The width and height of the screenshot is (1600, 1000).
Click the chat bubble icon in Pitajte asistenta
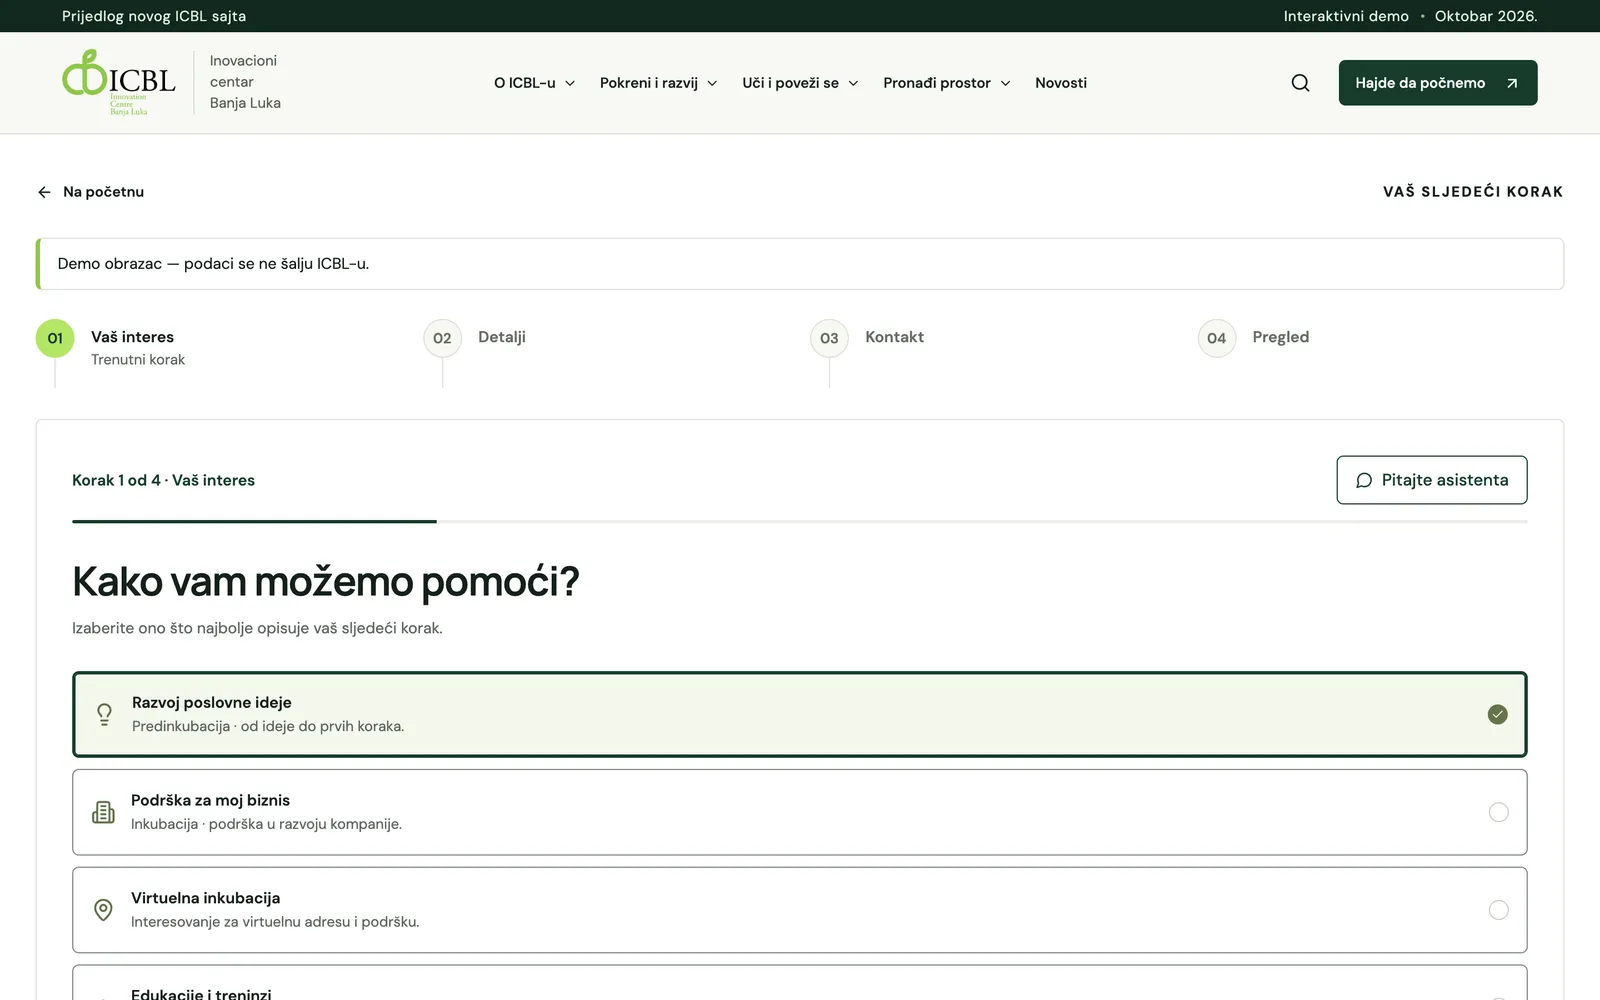coord(1364,481)
